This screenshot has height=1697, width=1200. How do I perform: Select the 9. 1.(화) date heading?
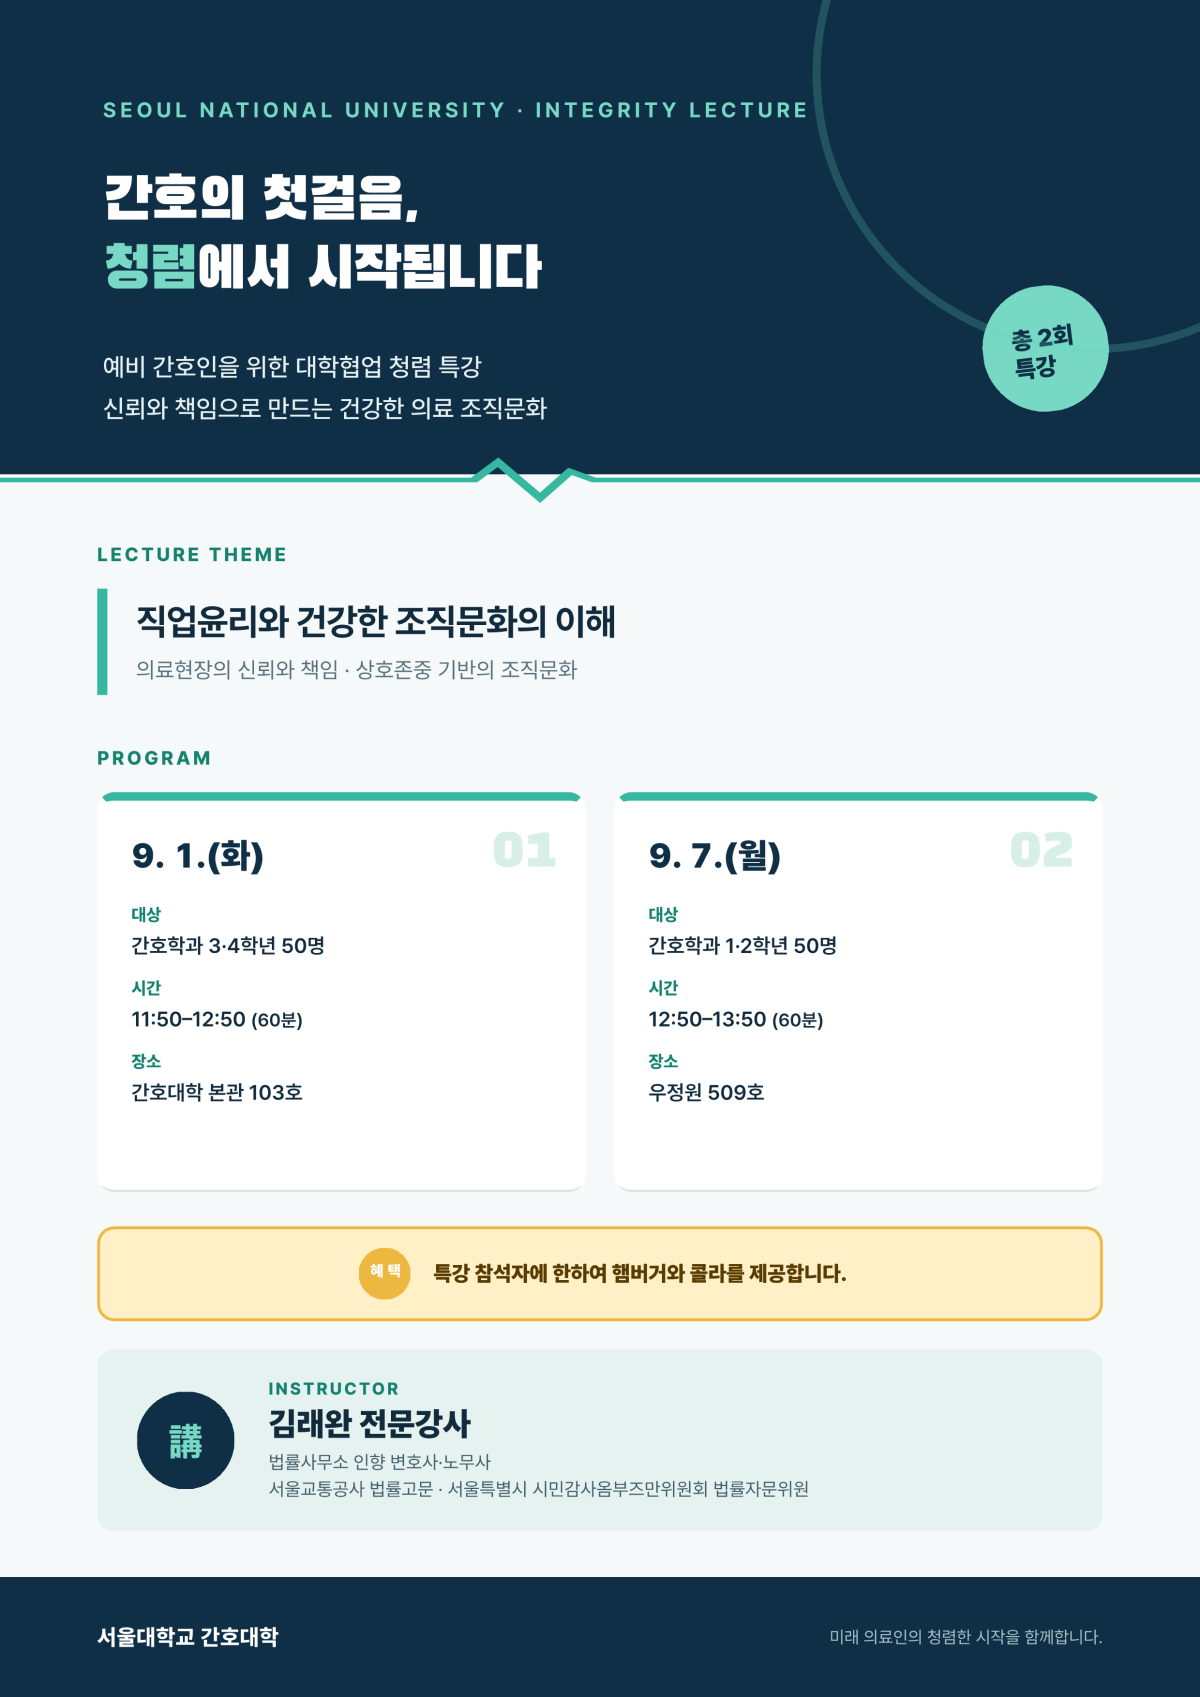point(198,856)
